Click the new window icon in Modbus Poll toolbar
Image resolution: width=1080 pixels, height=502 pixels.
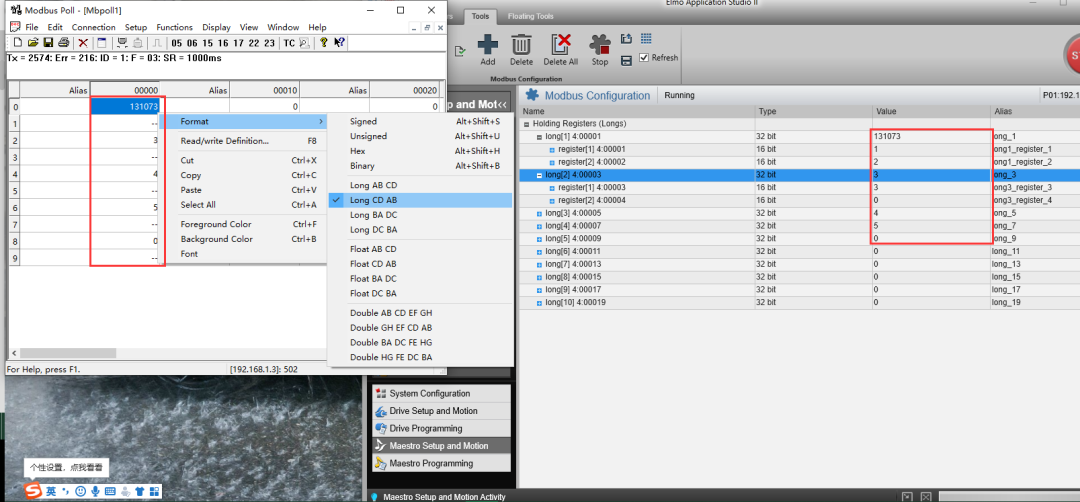(101, 43)
